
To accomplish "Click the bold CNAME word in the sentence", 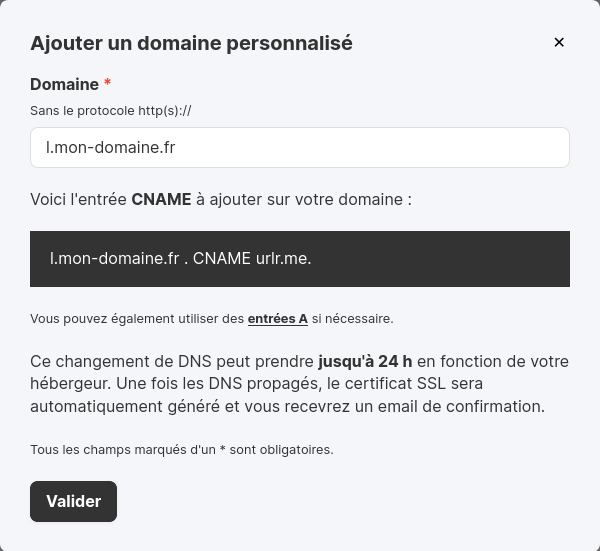I will [x=161, y=199].
